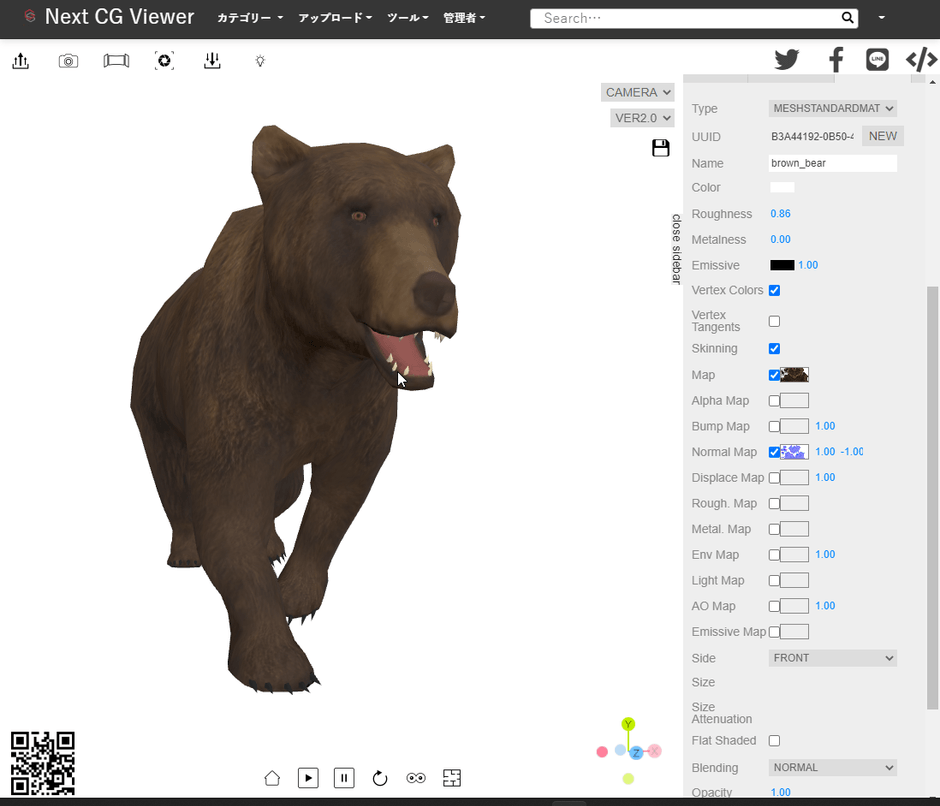The height and width of the screenshot is (806, 940).
Task: Disable the Skinning checkbox
Action: point(774,348)
